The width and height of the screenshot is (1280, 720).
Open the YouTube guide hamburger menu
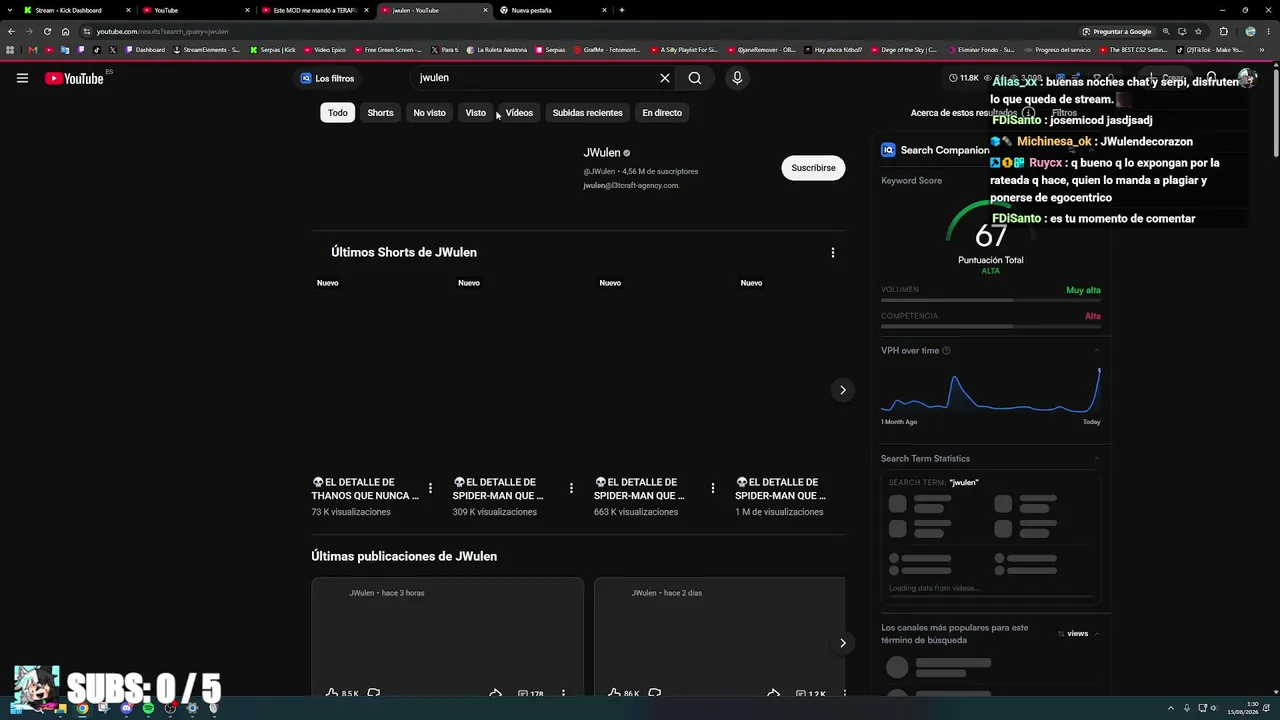coord(22,78)
